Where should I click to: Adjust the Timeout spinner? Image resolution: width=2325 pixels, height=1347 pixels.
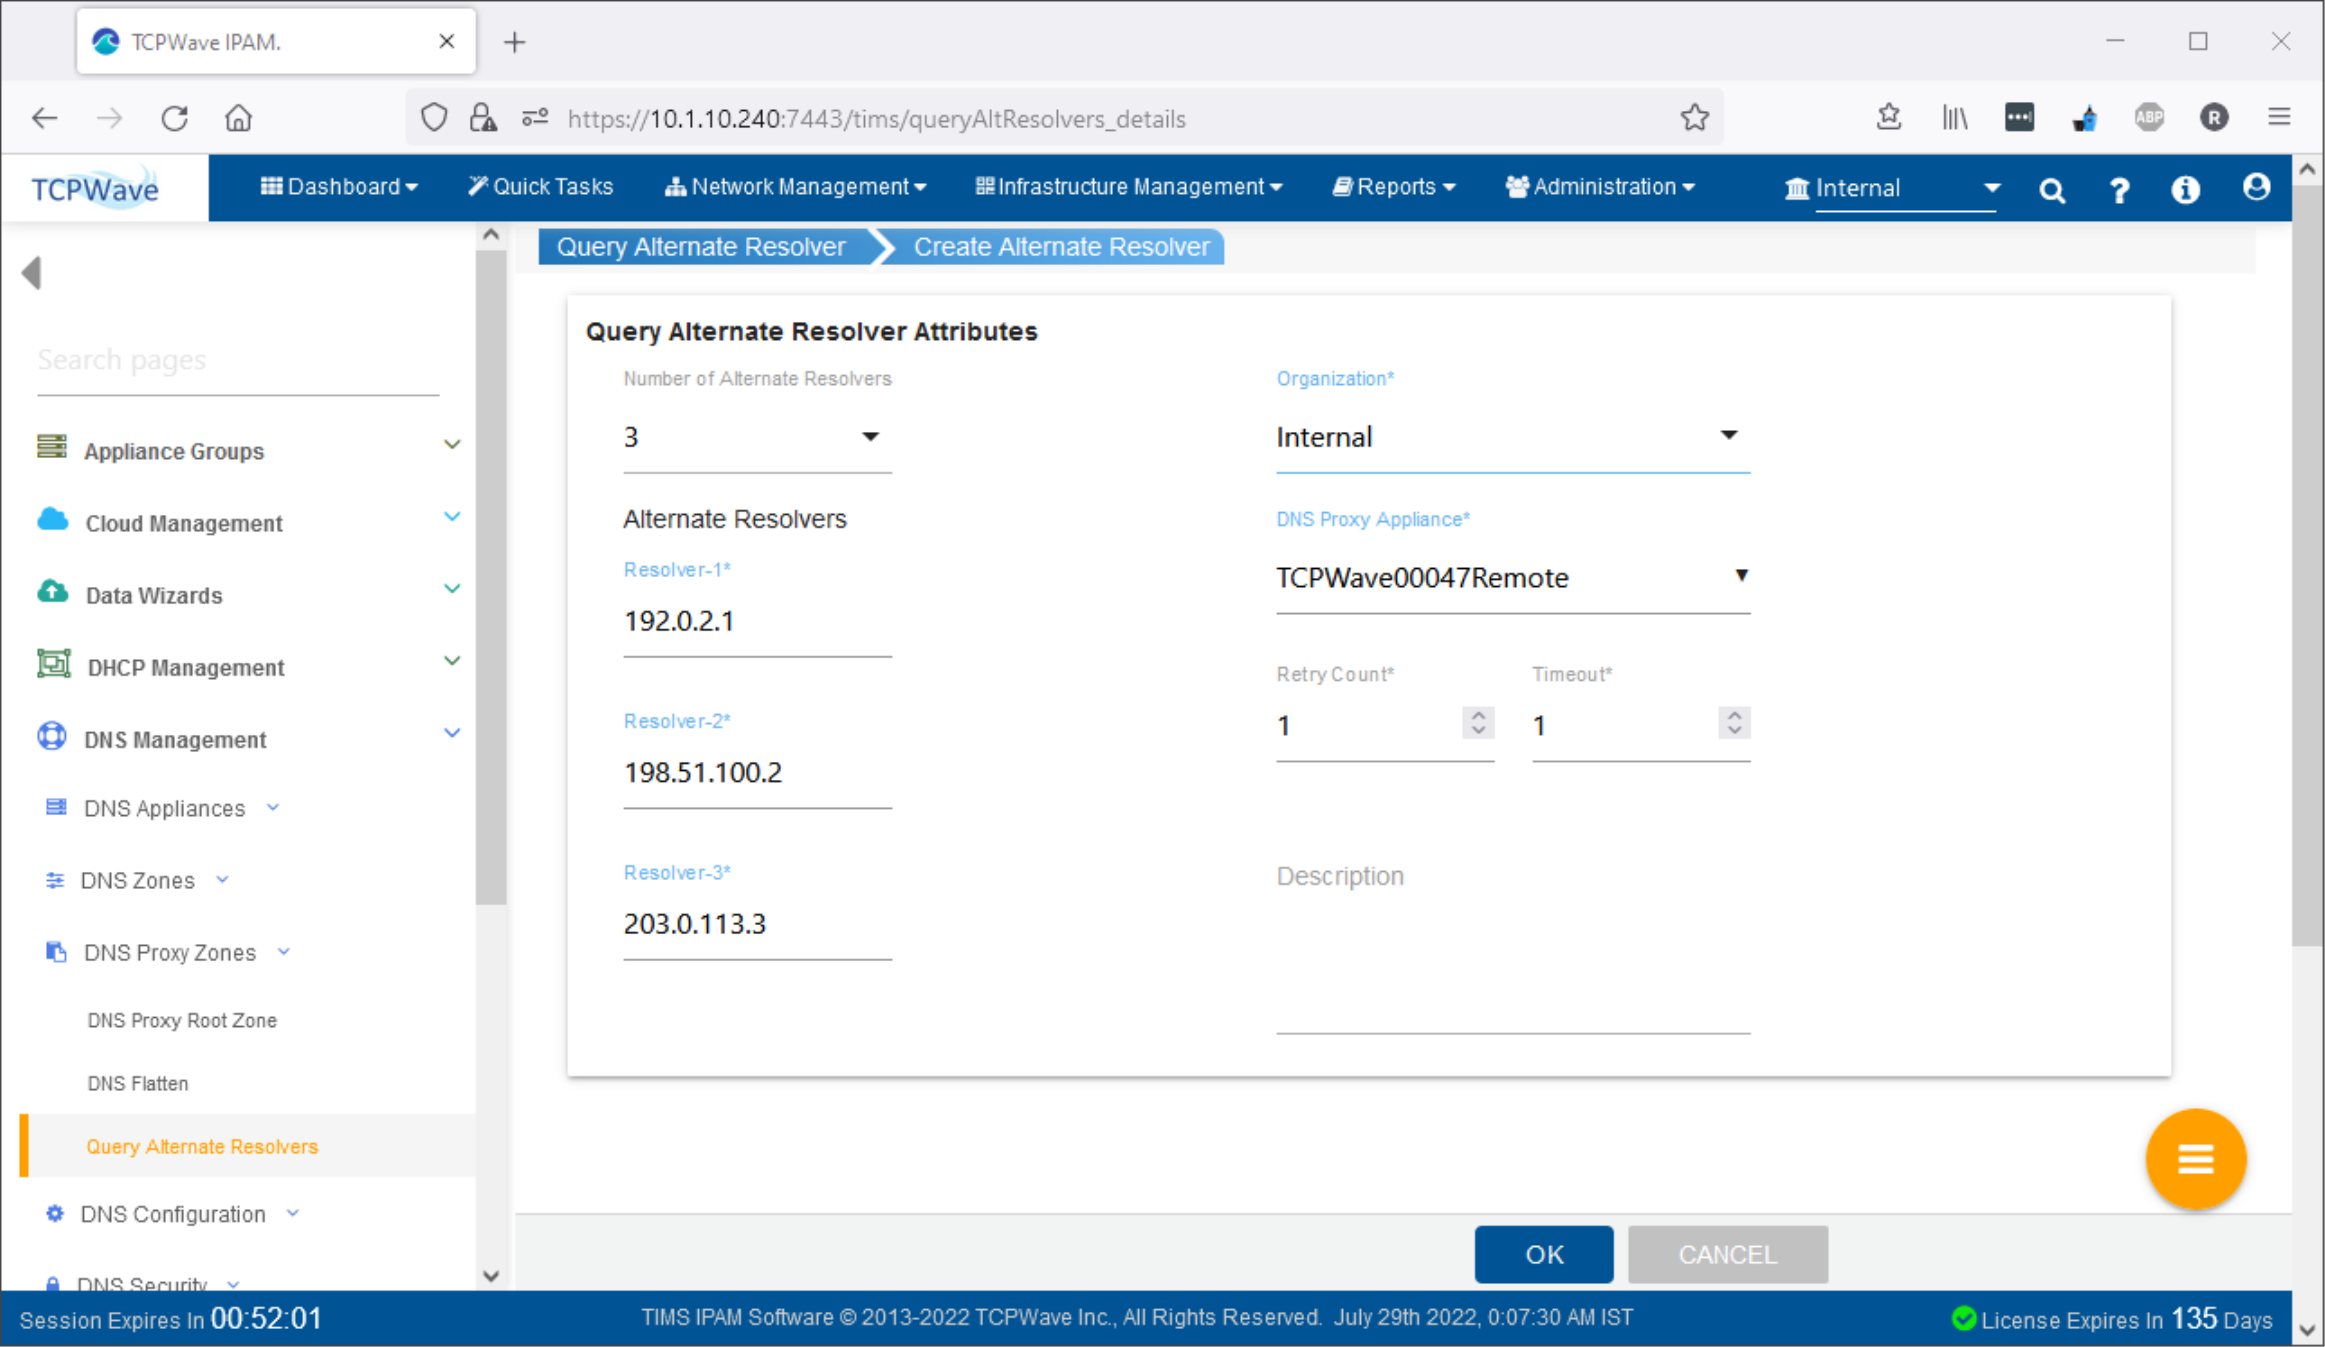(1734, 723)
